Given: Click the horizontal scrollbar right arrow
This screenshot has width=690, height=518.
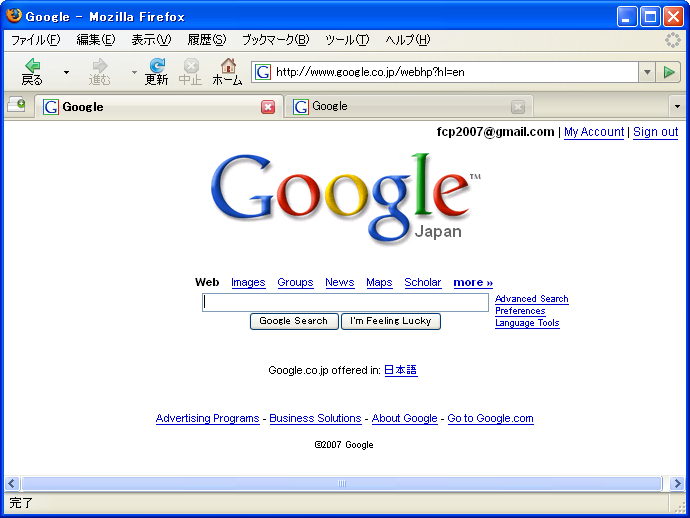Looking at the screenshot, I should [677, 484].
